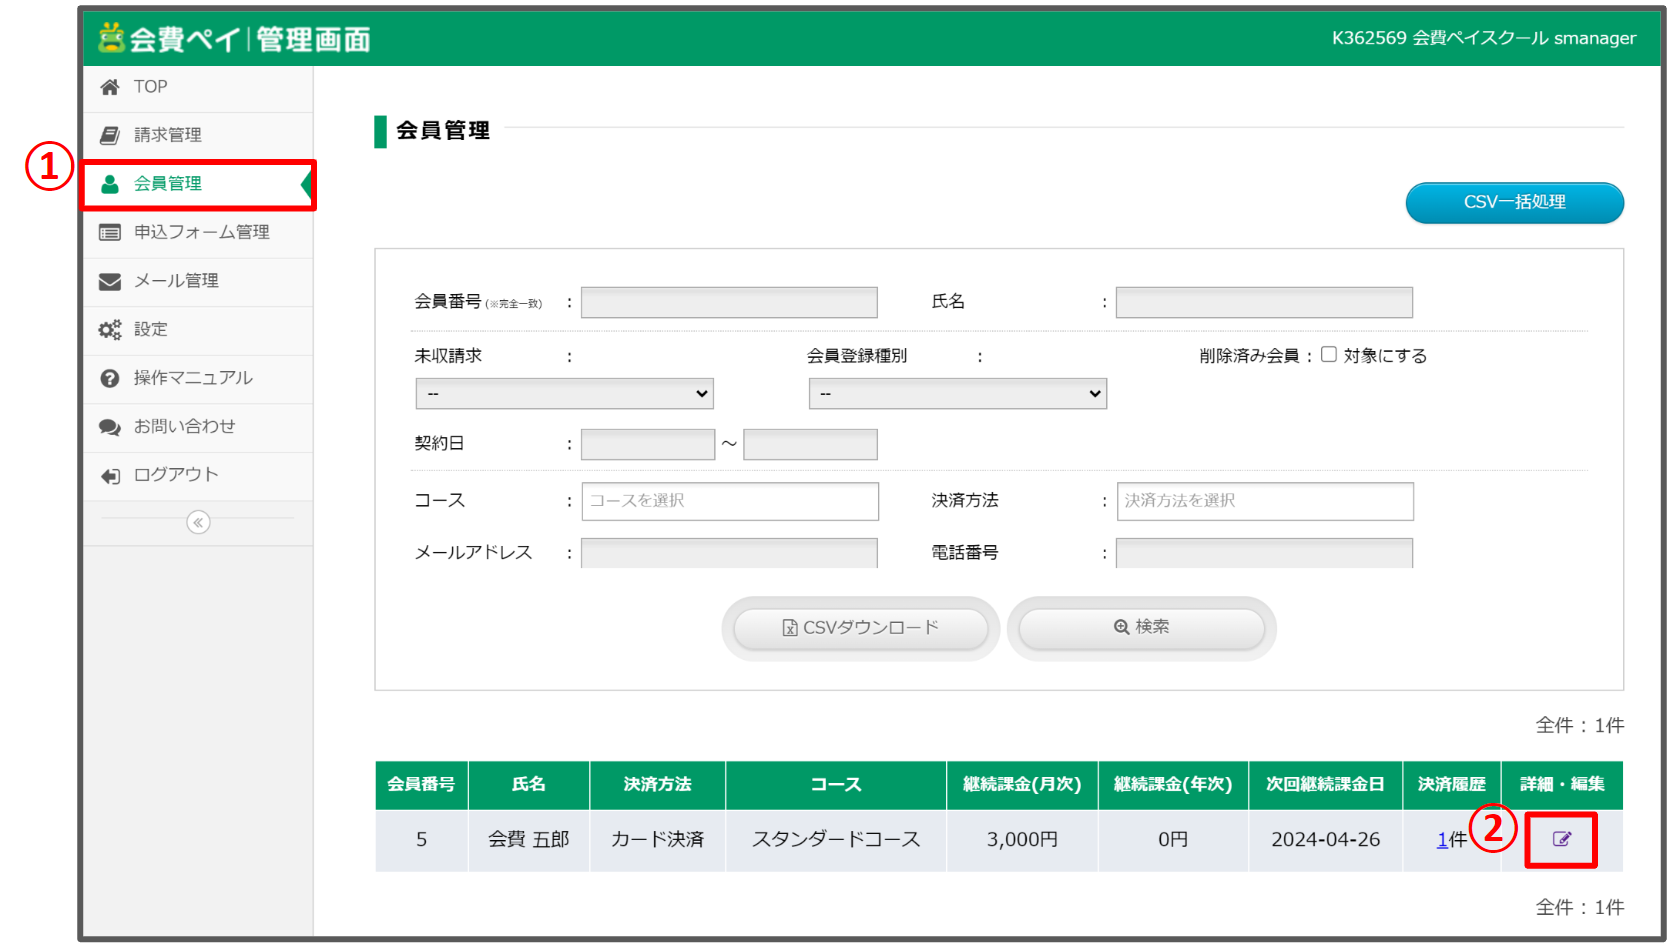This screenshot has width=1671, height=944.
Task: Click the CSV一括処理 button
Action: click(1514, 202)
